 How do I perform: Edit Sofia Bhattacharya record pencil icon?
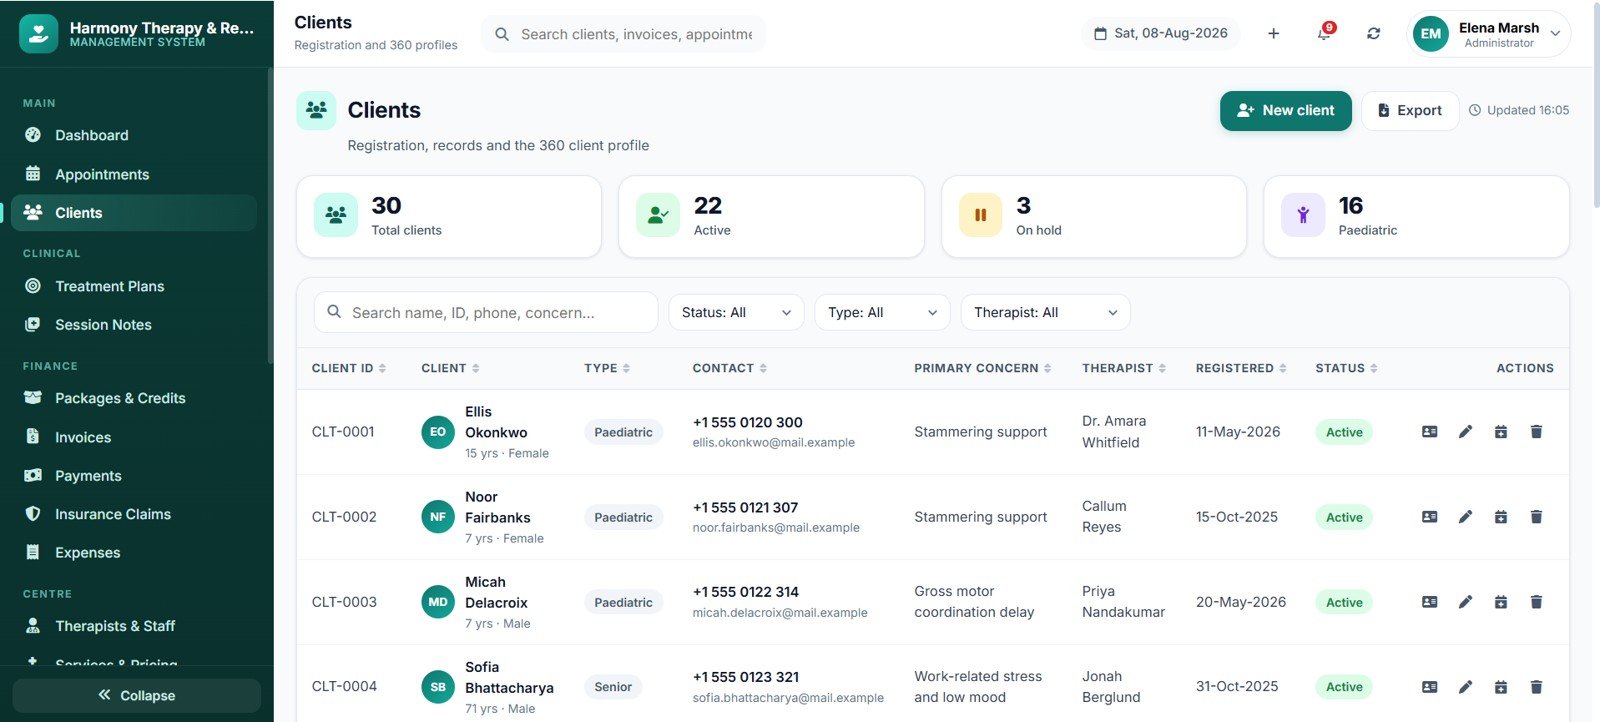[x=1465, y=687]
